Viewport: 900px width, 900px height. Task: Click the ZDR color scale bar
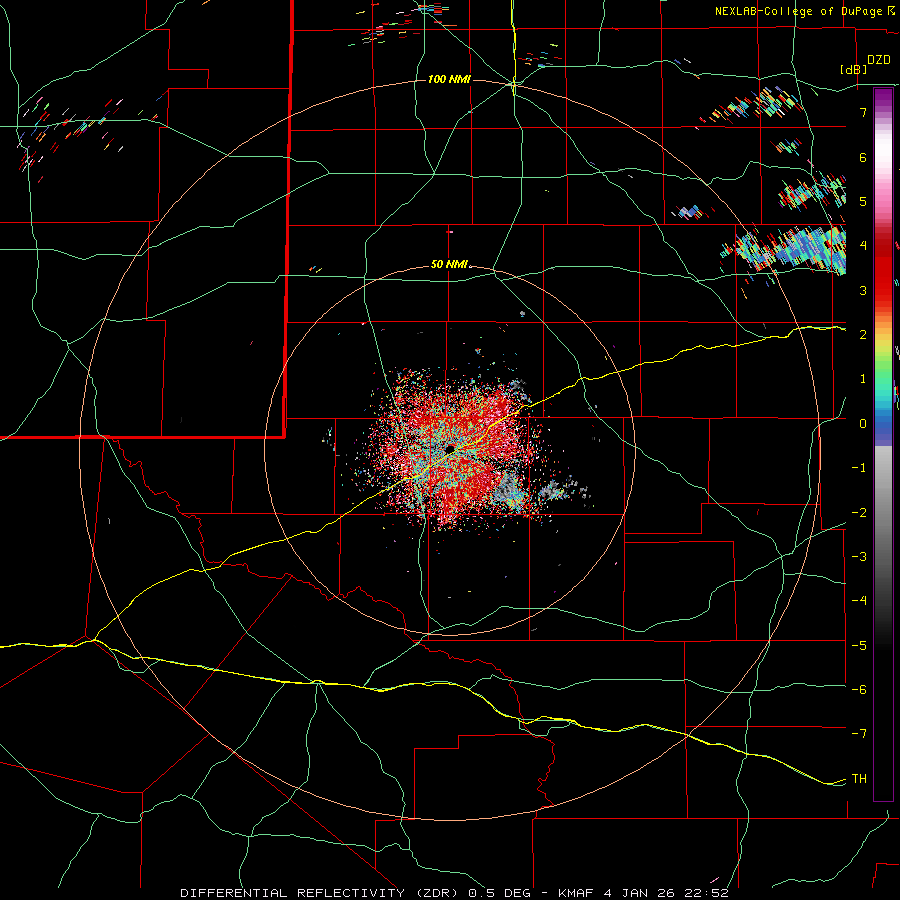(x=883, y=444)
